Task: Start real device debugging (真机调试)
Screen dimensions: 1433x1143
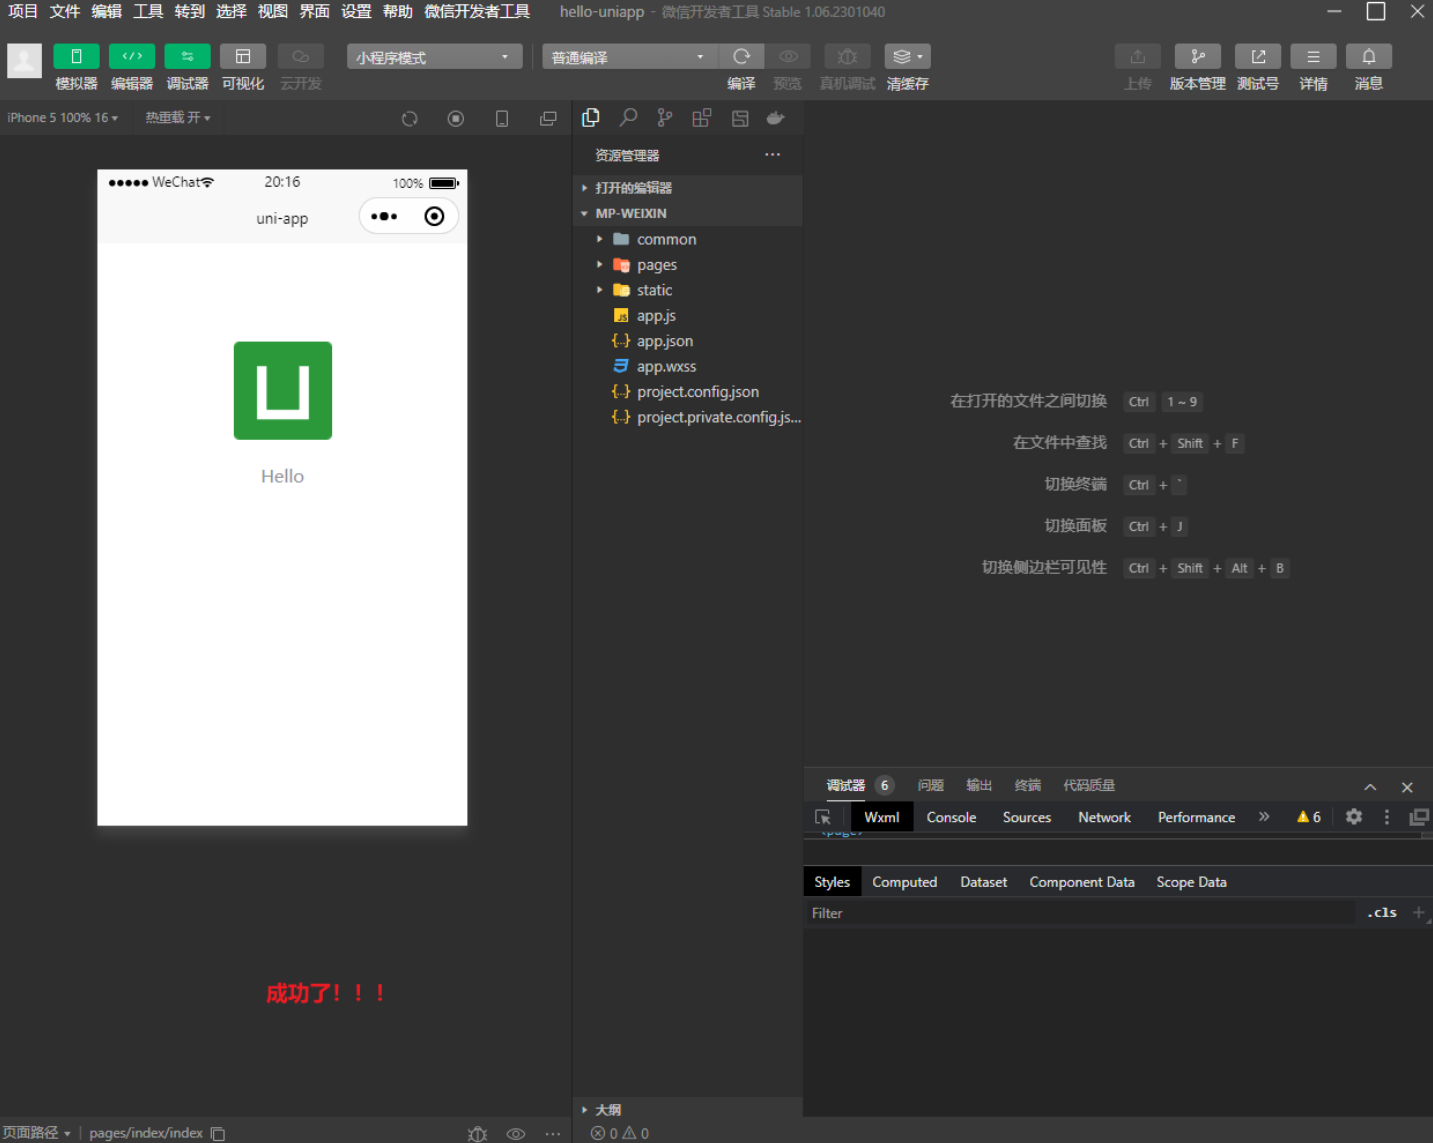Action: (x=847, y=57)
